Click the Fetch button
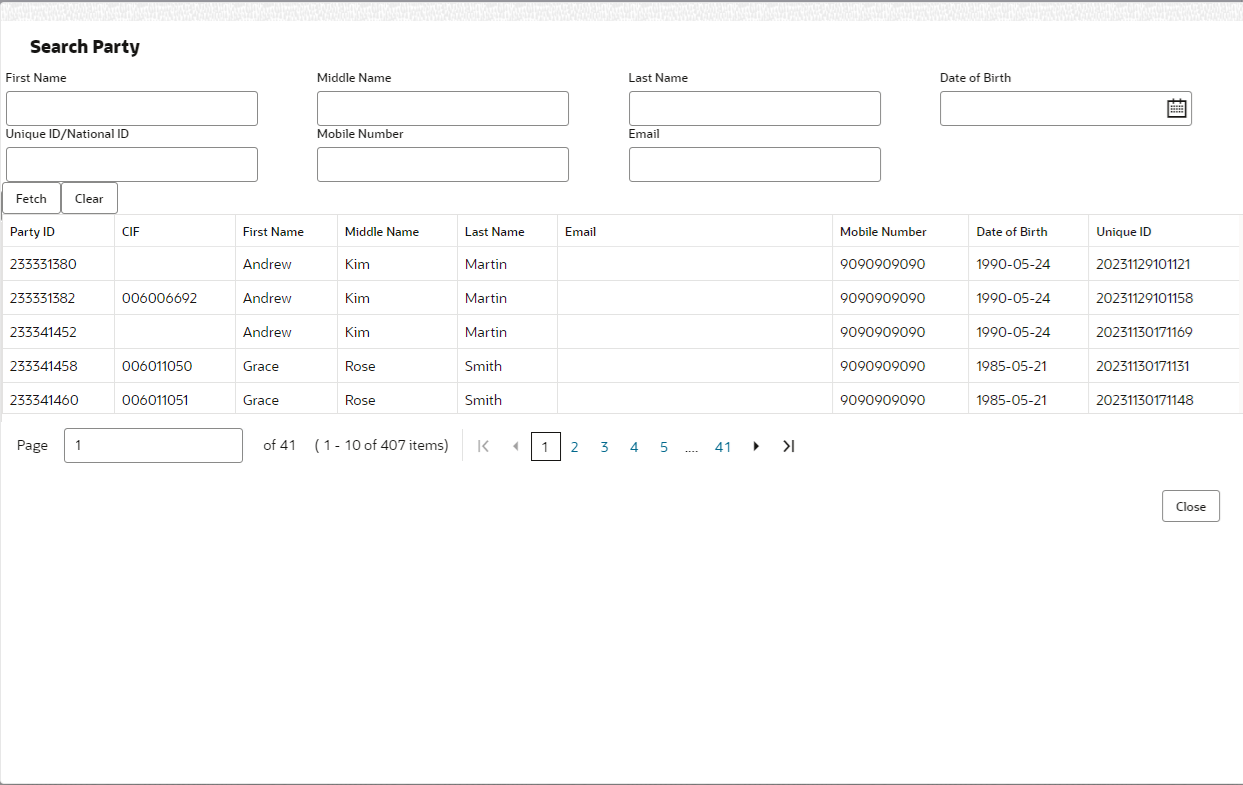Screen dimensions: 1243x785 point(31,198)
